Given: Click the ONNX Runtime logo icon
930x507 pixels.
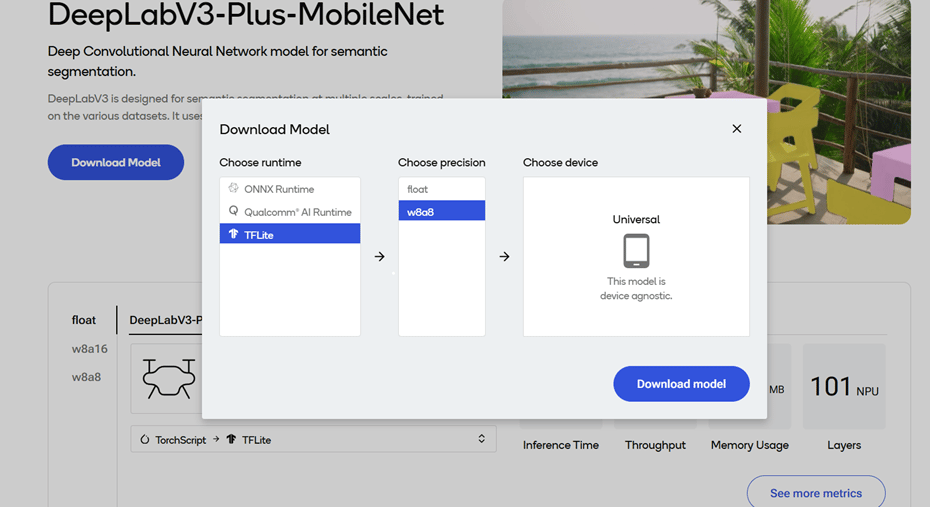Looking at the screenshot, I should pyautogui.click(x=233, y=188).
